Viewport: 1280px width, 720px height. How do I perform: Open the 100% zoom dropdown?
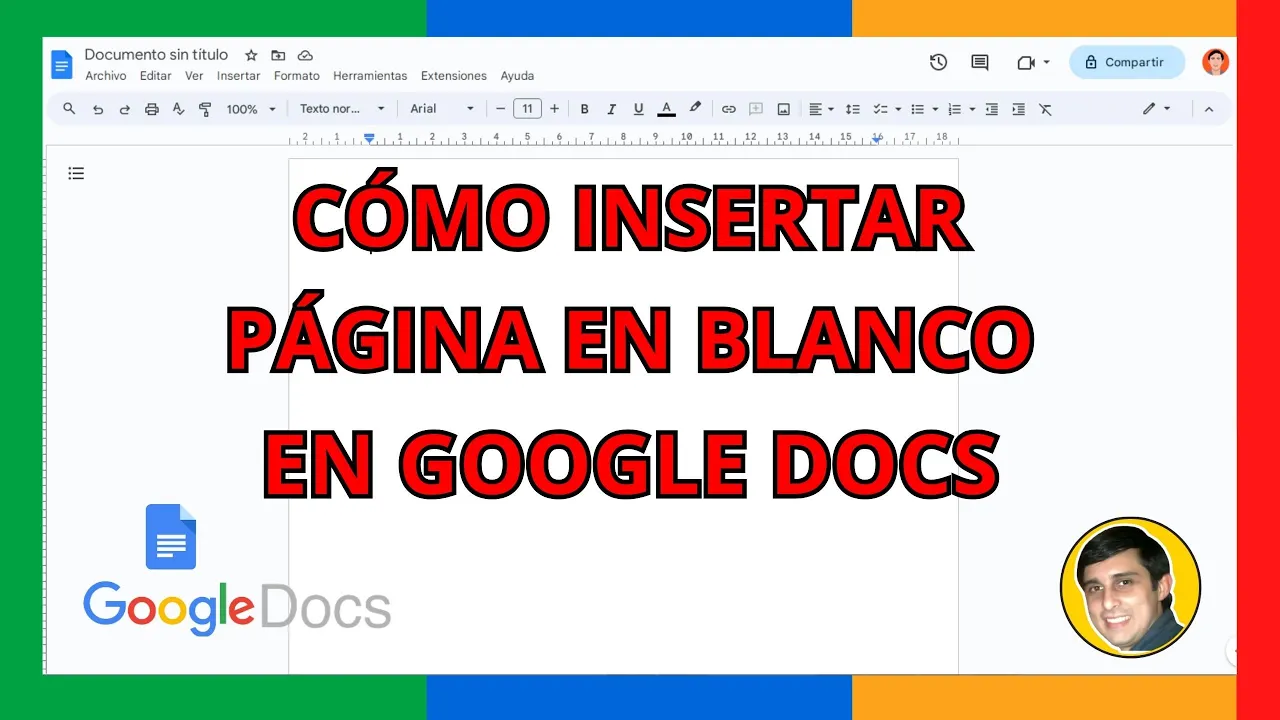tap(251, 109)
